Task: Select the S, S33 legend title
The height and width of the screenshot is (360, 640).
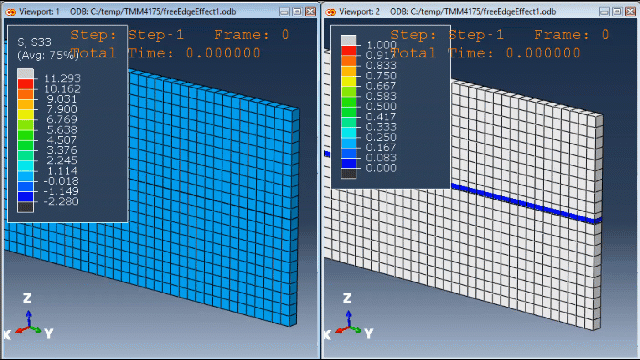Action: (x=35, y=42)
